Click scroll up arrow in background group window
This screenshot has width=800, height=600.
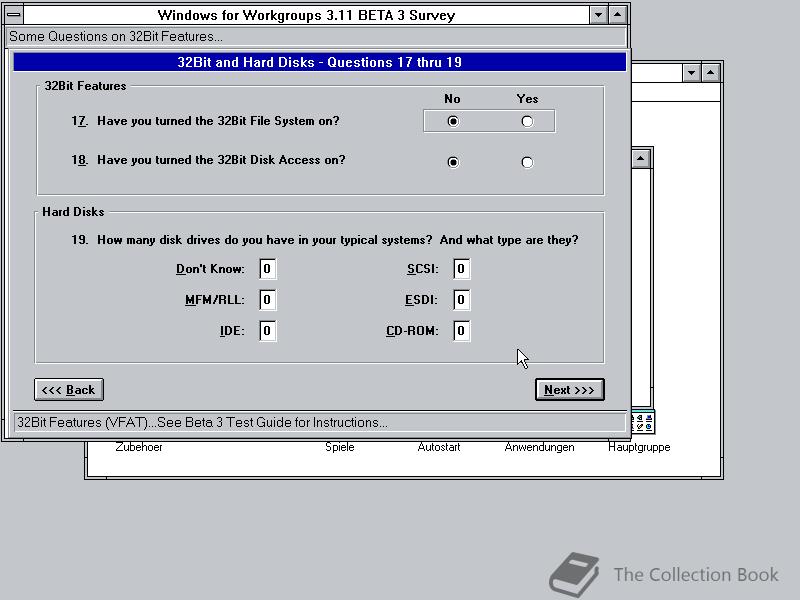[x=641, y=159]
